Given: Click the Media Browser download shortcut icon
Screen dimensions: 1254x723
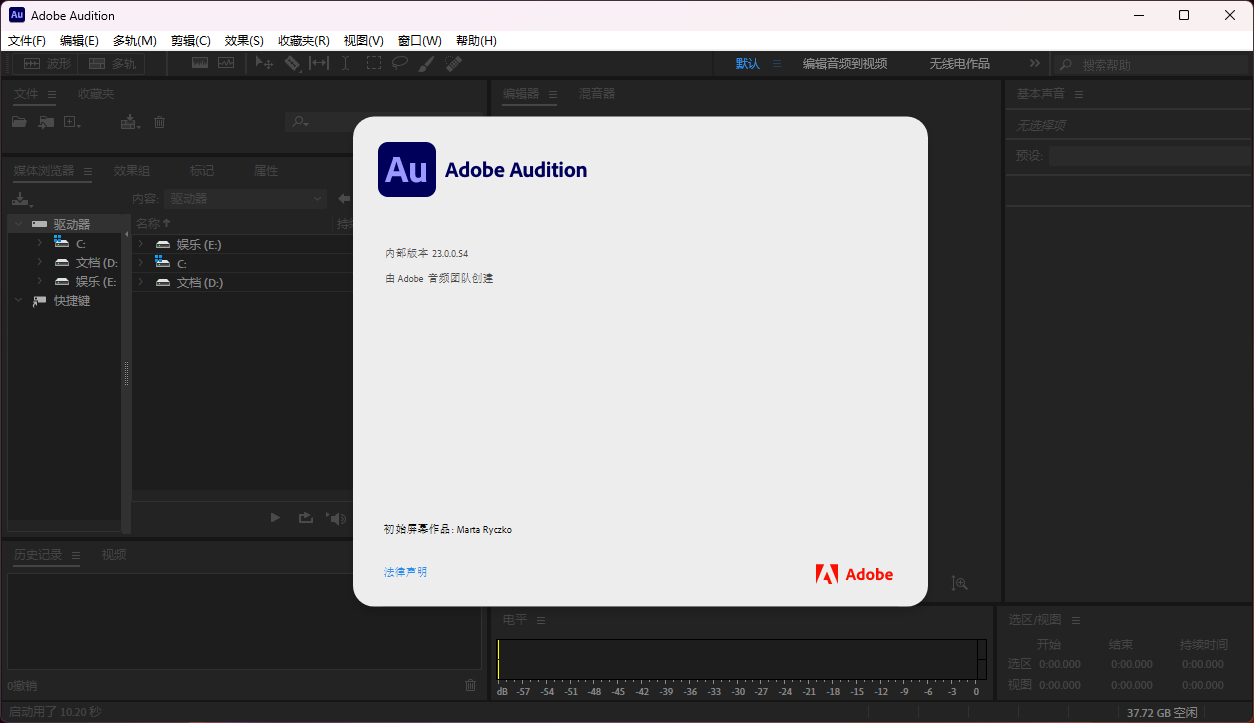Looking at the screenshot, I should pos(21,198).
